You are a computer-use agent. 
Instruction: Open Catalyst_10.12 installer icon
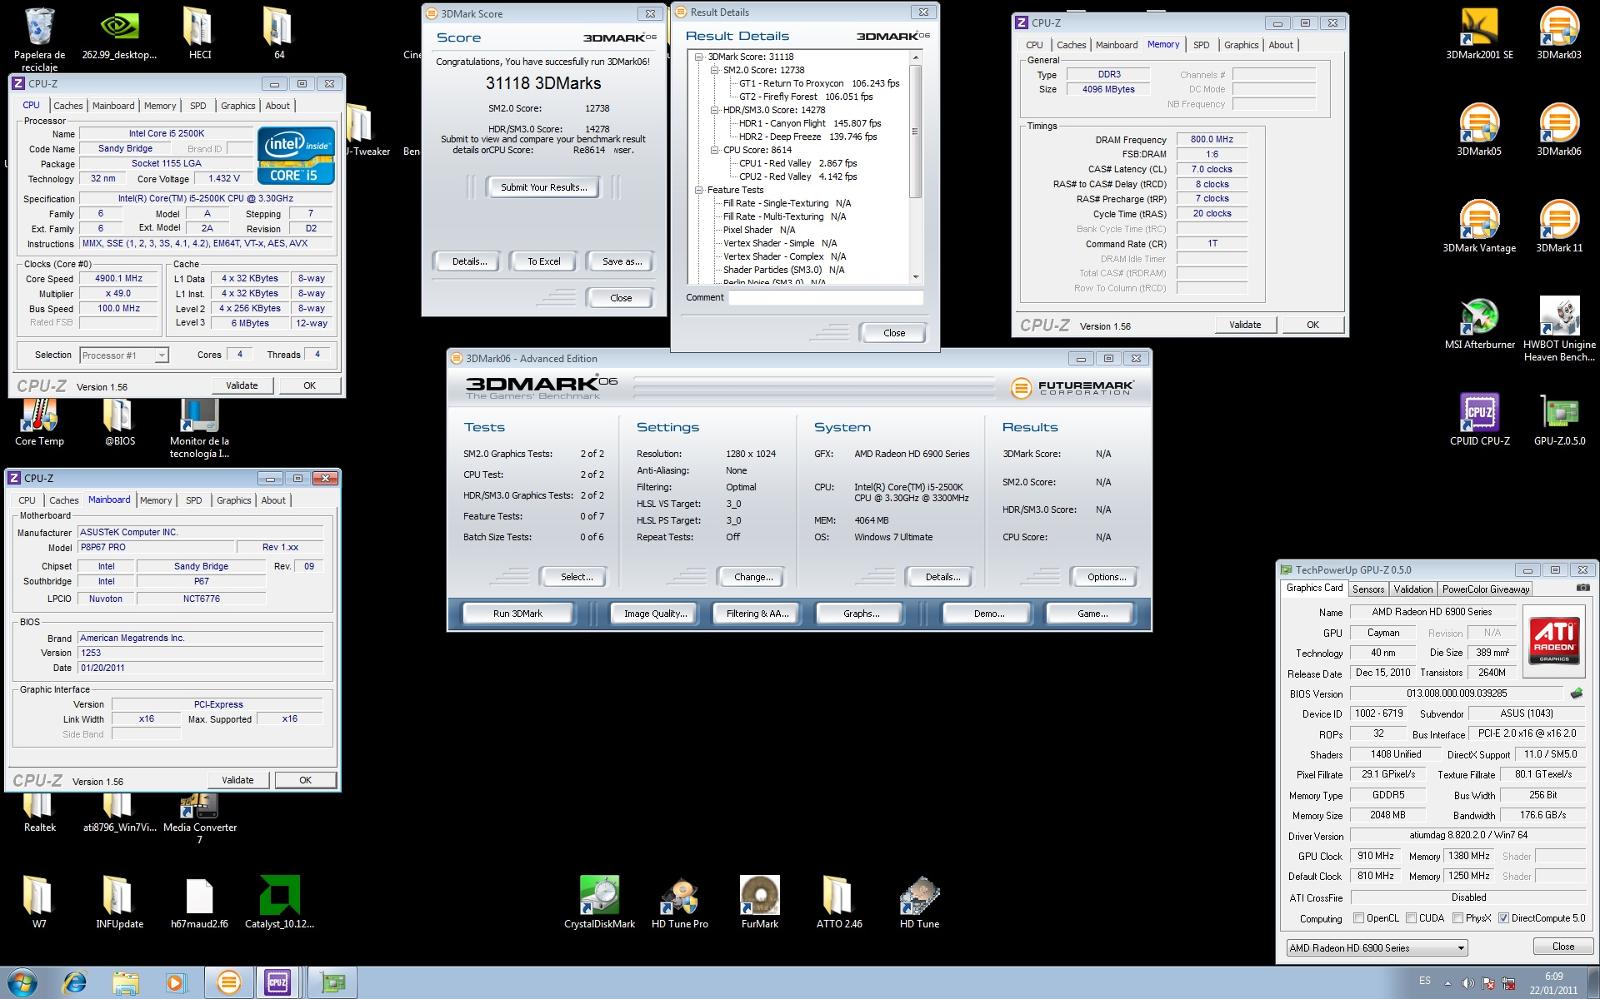click(x=279, y=902)
